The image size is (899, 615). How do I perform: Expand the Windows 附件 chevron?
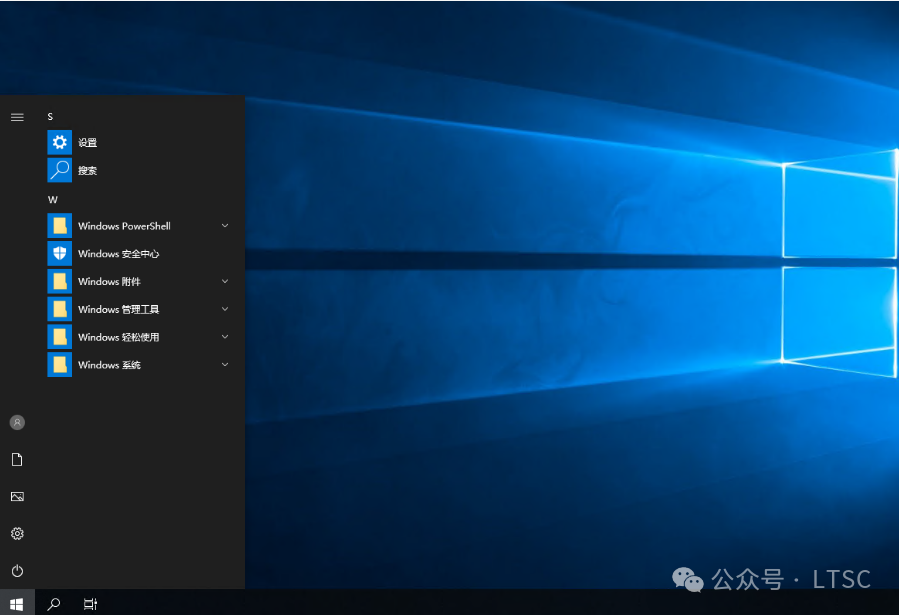click(x=225, y=281)
